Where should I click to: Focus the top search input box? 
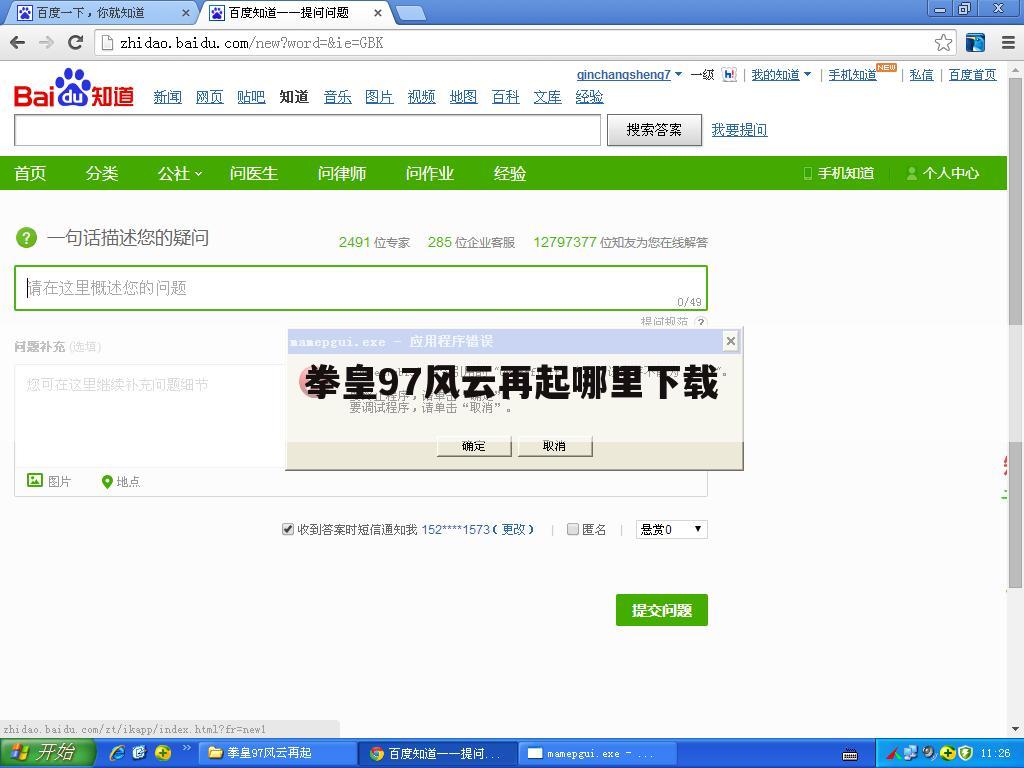coord(307,130)
